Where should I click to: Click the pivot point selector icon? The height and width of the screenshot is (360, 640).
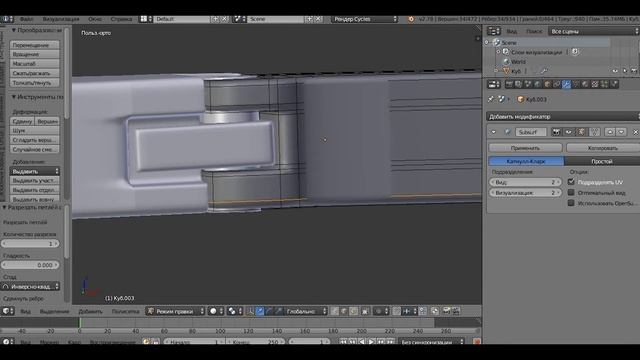231,311
